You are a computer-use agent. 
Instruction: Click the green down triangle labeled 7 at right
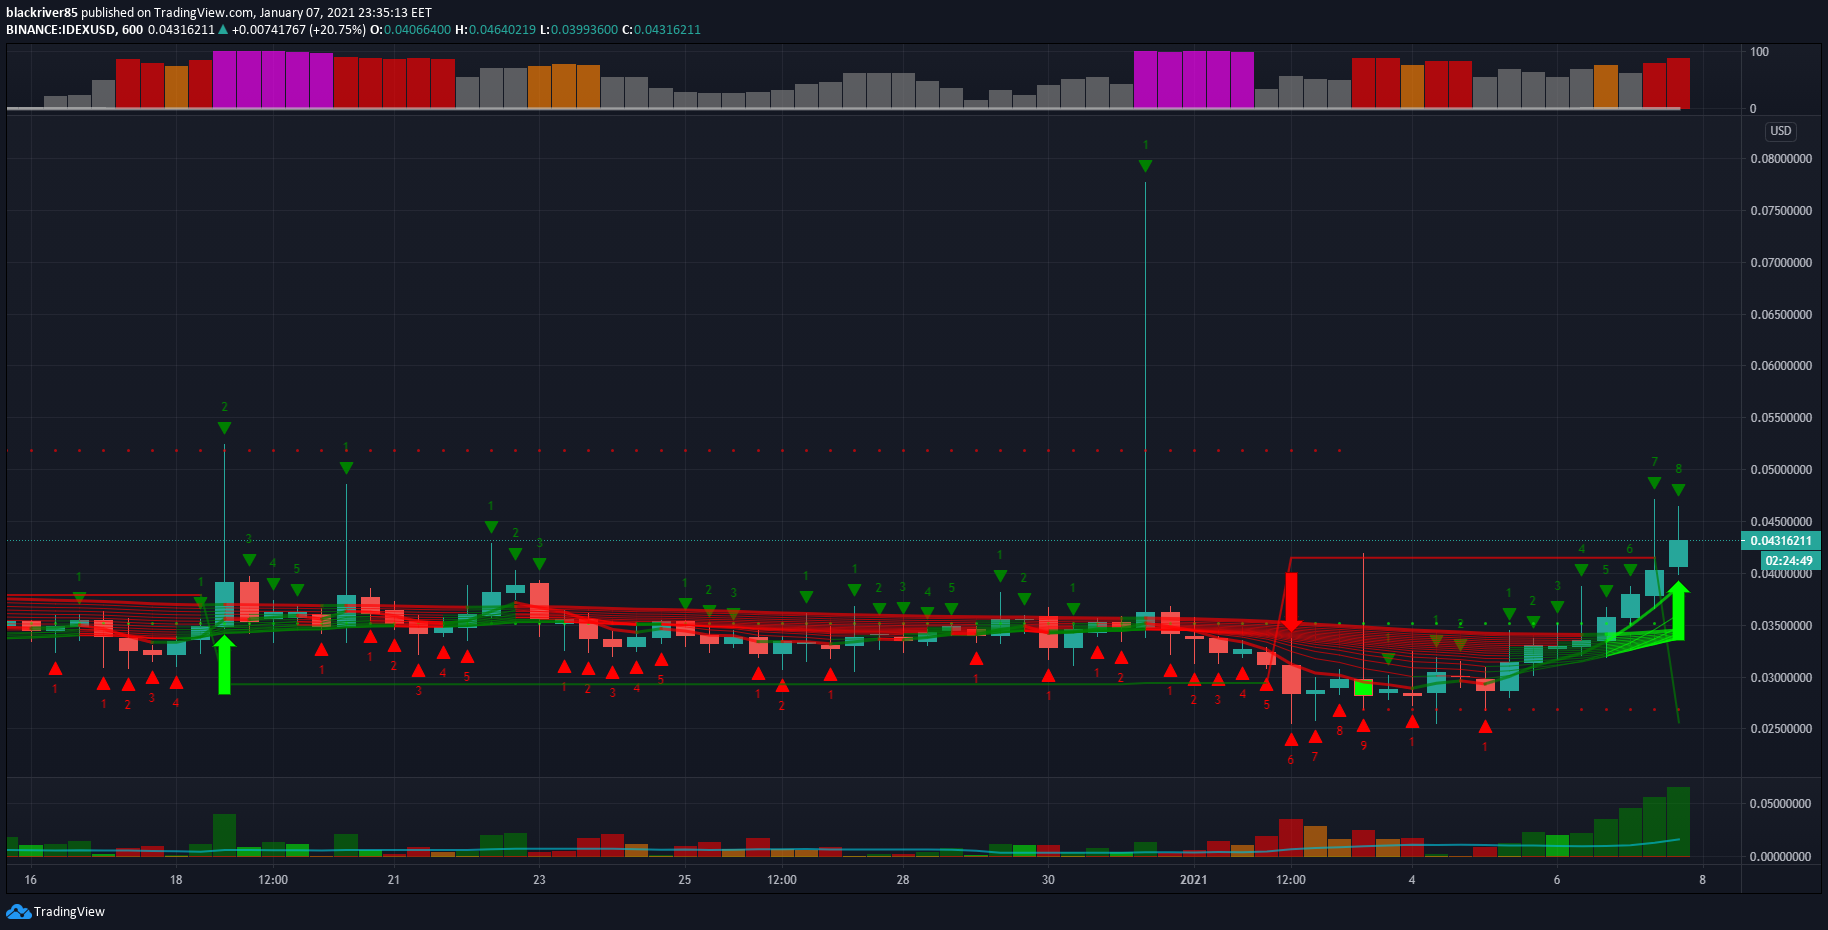[x=1654, y=483]
